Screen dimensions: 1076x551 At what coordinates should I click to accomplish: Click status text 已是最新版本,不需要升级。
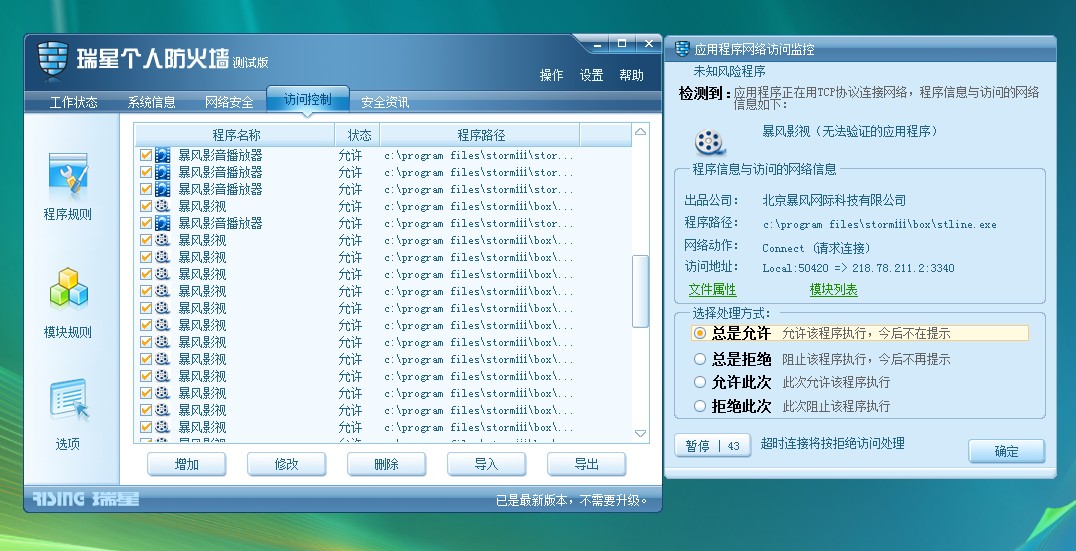pyautogui.click(x=572, y=501)
